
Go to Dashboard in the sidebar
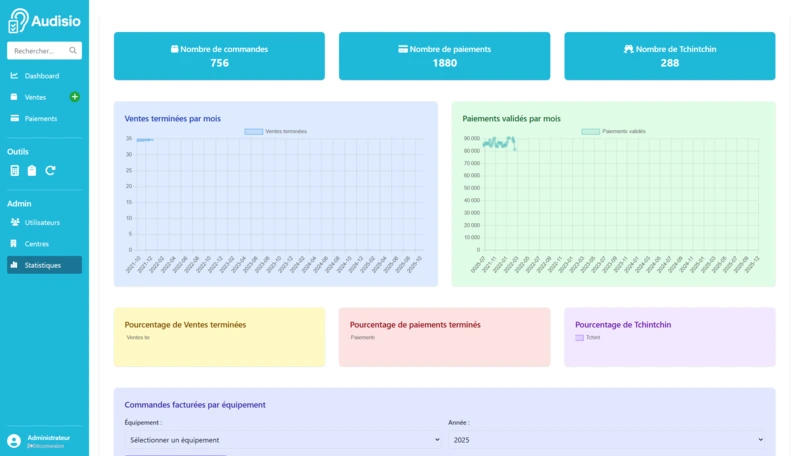pyautogui.click(x=41, y=76)
